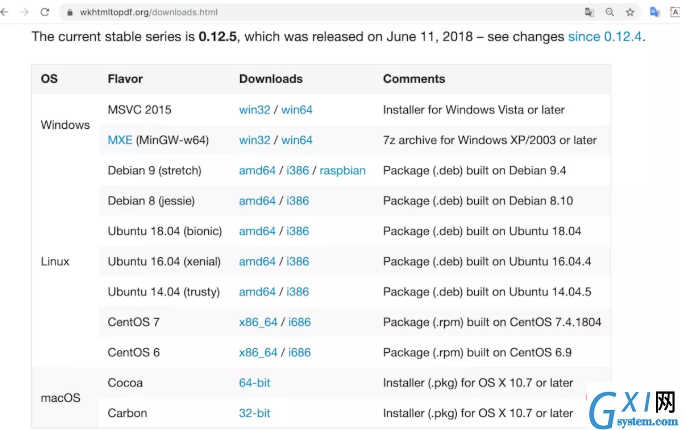The width and height of the screenshot is (685, 430).
Task: Download i386 for Debian 9 (stretch)
Action: 298,170
